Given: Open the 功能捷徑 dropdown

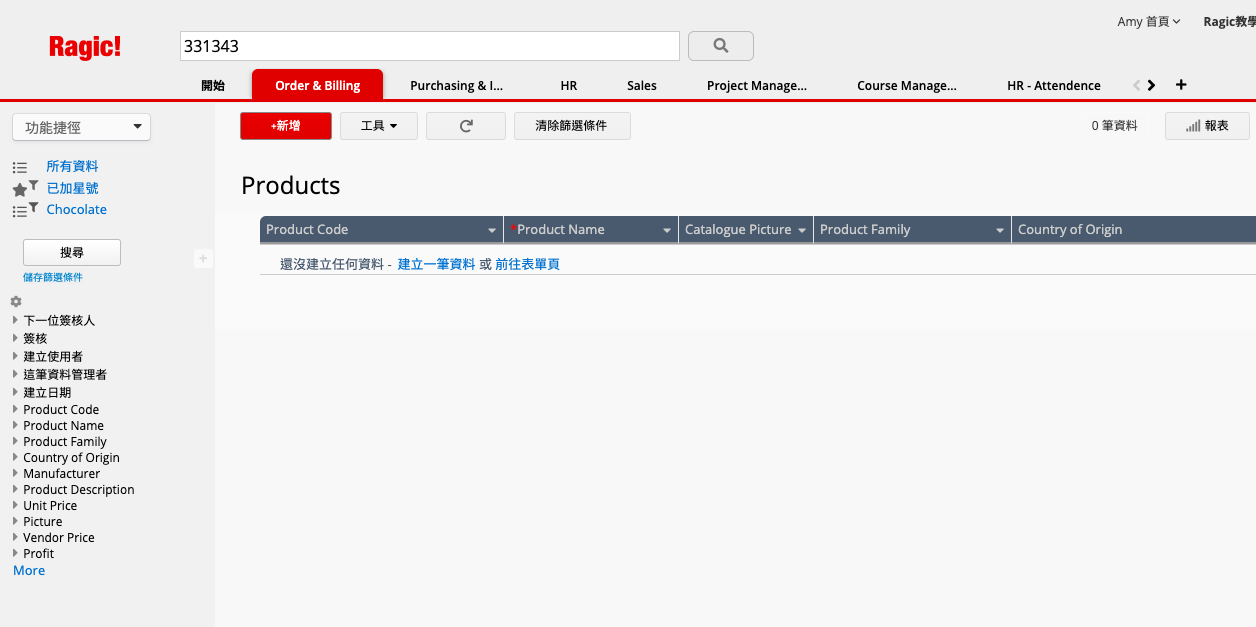Looking at the screenshot, I should [x=81, y=127].
